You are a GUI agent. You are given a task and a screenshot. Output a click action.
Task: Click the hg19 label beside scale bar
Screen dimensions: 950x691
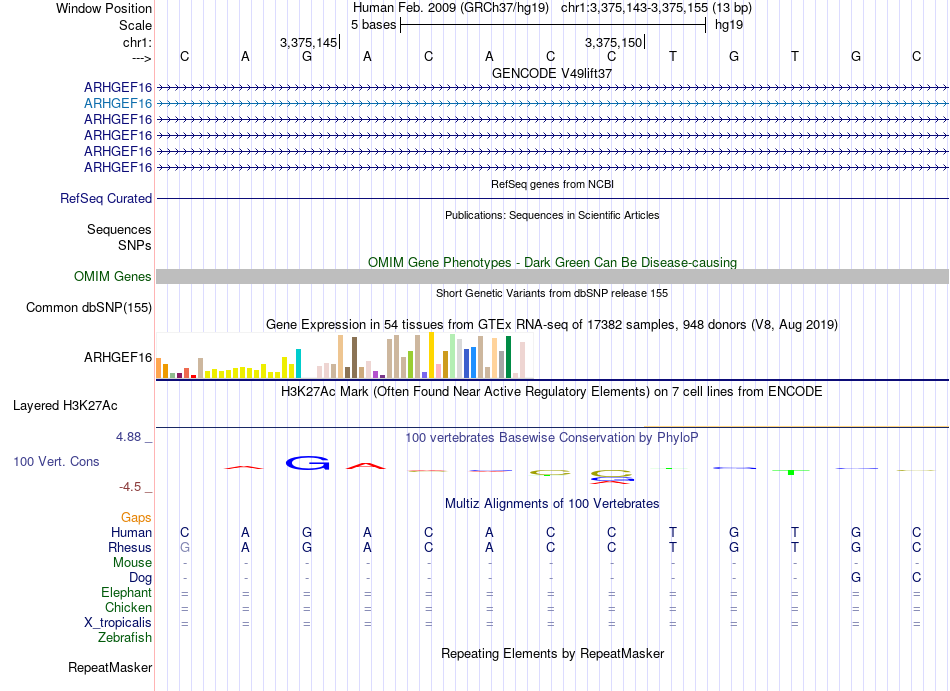coord(729,25)
